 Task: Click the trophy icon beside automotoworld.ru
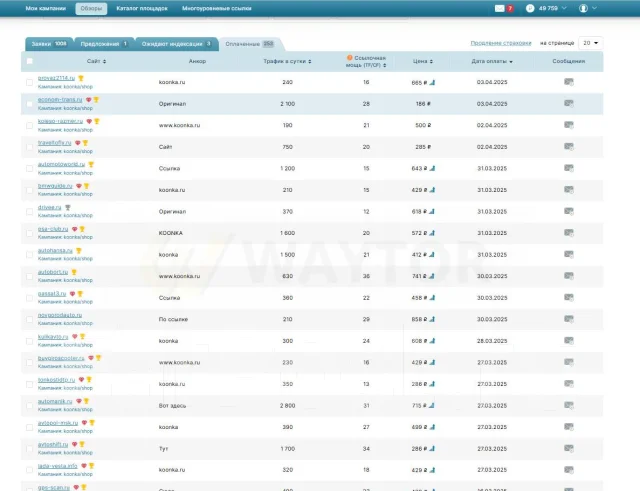pyautogui.click(x=91, y=164)
